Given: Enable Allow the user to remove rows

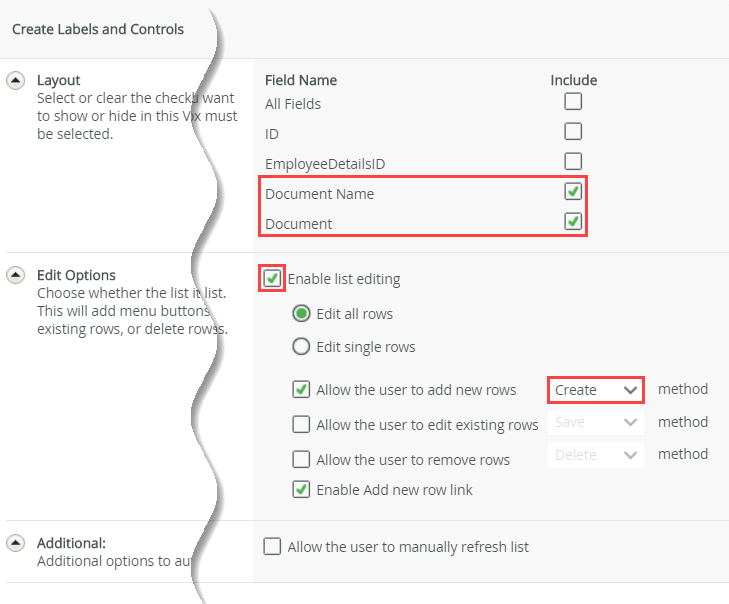Looking at the screenshot, I should (301, 459).
